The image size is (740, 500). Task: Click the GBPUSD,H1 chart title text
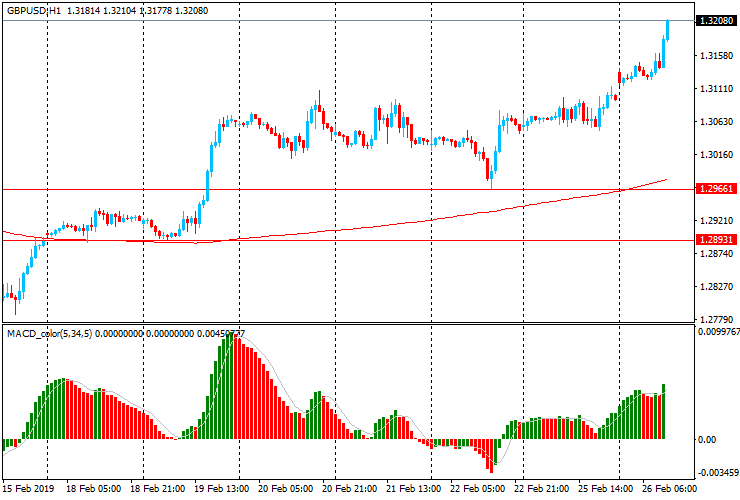34,11
